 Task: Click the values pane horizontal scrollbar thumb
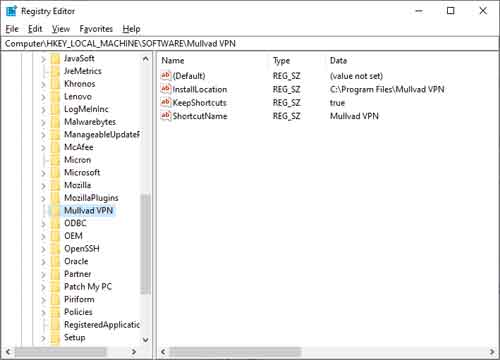click(x=235, y=352)
